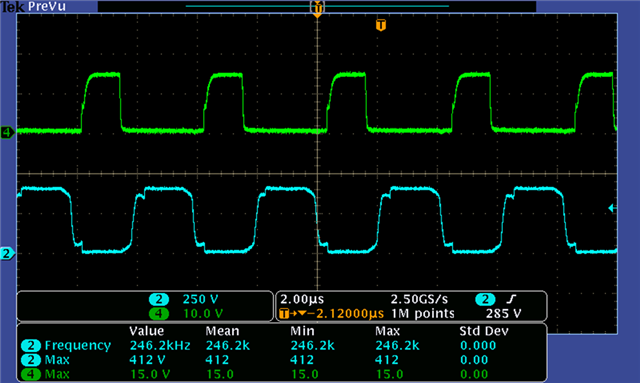
Task: Click the channel 4 ground reference marker
Action: (x=7, y=132)
